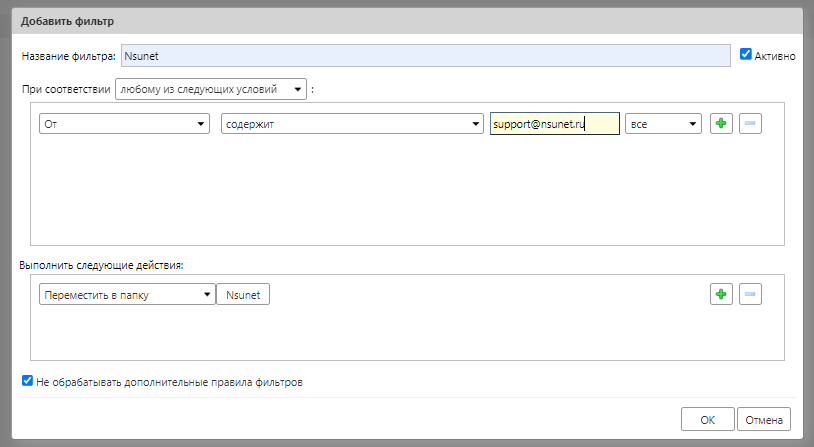Remove the move-to-folder action with minus icon
The width and height of the screenshot is (814, 447).
750,294
